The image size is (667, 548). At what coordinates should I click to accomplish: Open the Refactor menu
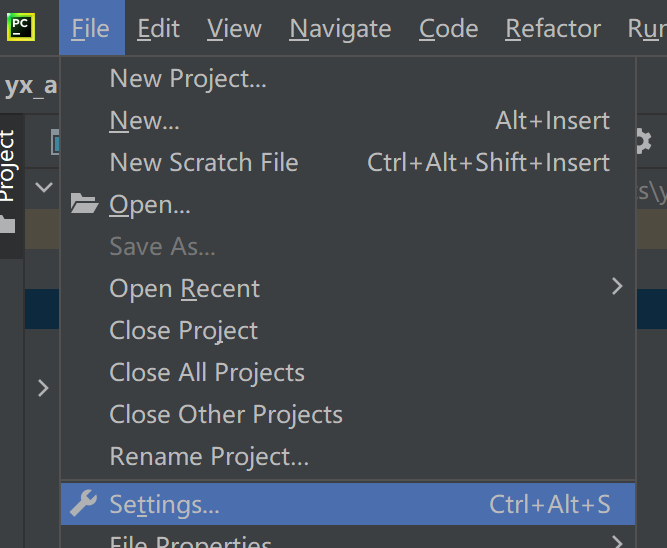(553, 29)
